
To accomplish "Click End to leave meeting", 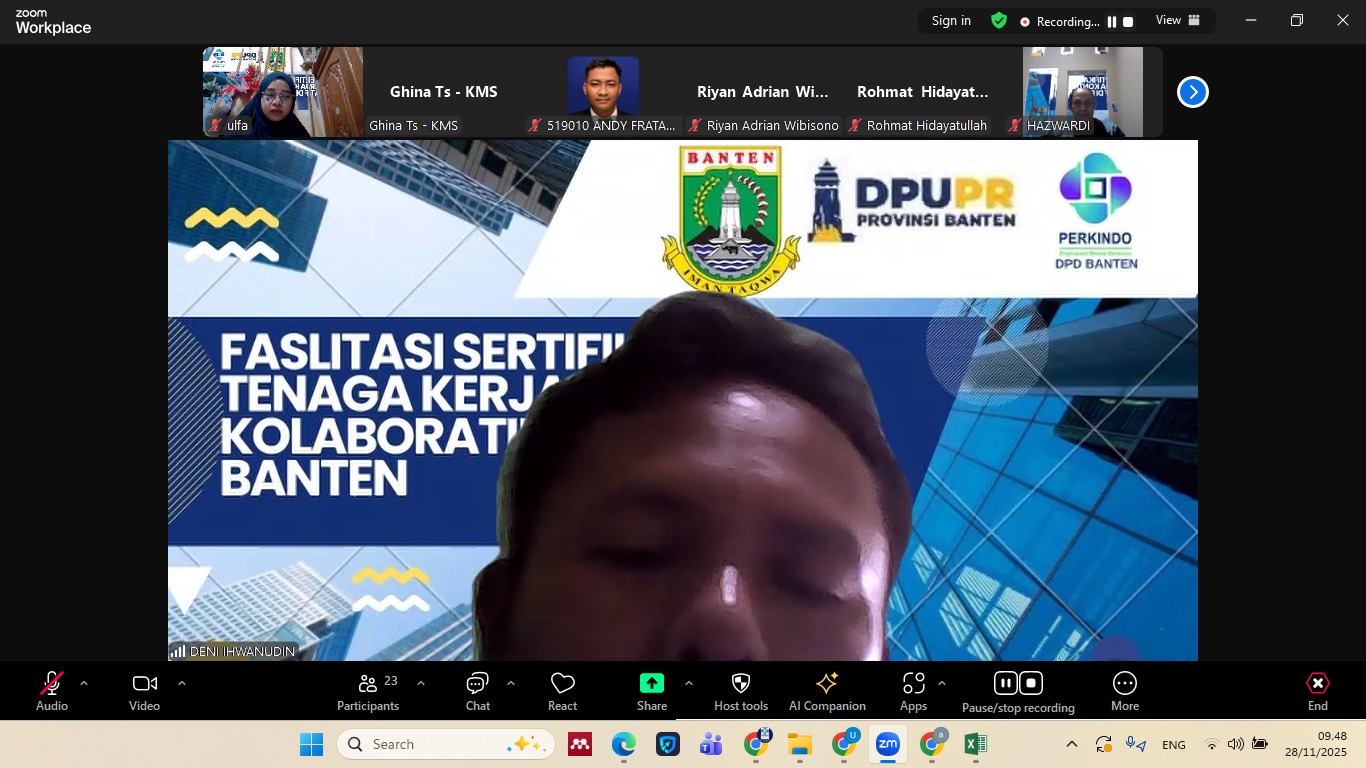I will (1317, 684).
